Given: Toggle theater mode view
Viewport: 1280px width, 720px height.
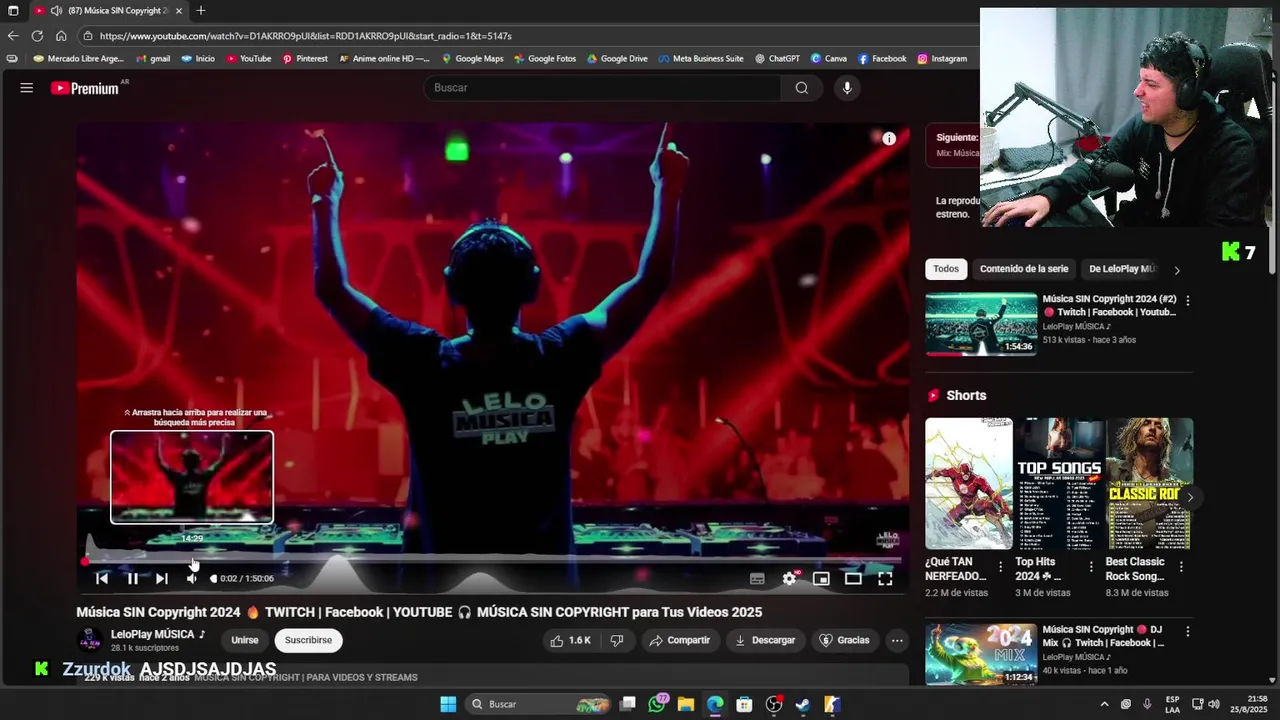Looking at the screenshot, I should (x=853, y=578).
